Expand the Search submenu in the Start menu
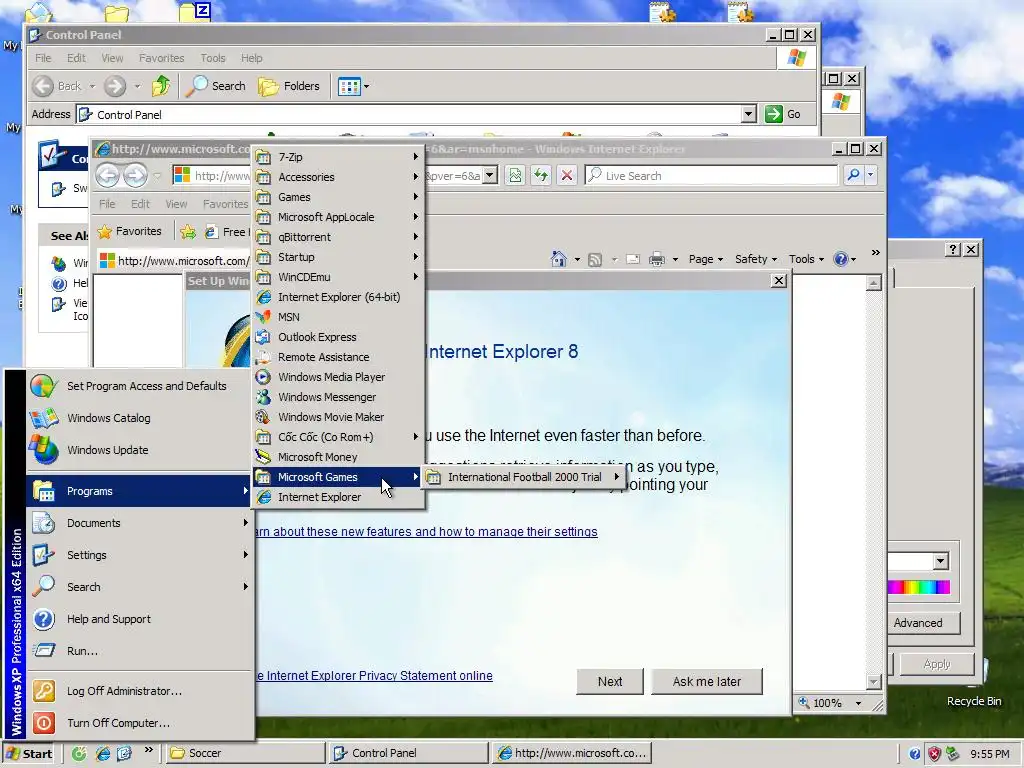This screenshot has width=1024, height=768. coord(246,586)
